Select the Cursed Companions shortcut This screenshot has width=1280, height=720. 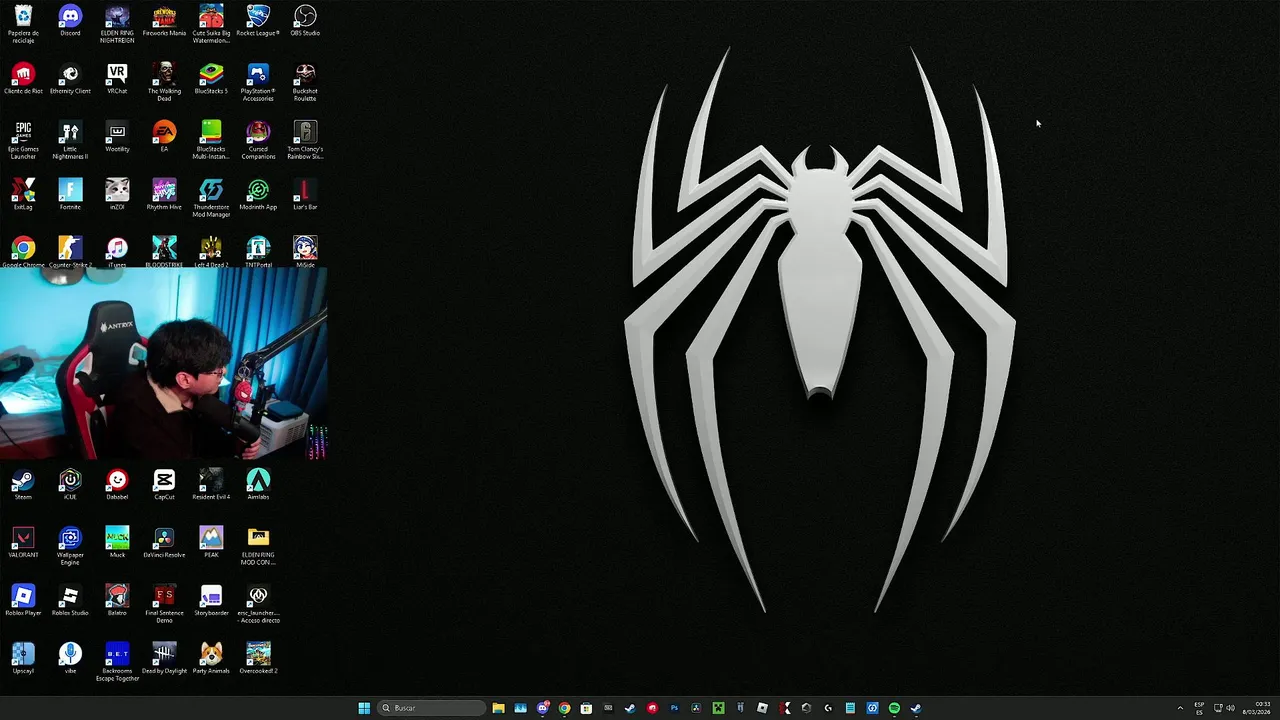258,140
